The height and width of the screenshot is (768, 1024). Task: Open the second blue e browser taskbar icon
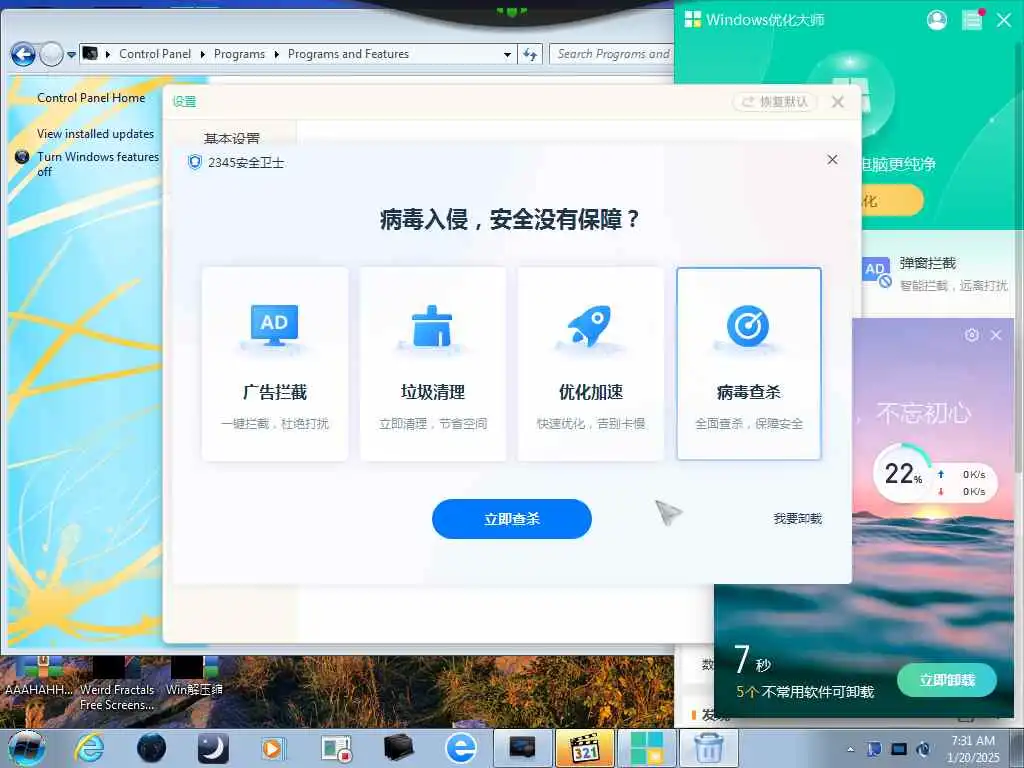(x=461, y=748)
